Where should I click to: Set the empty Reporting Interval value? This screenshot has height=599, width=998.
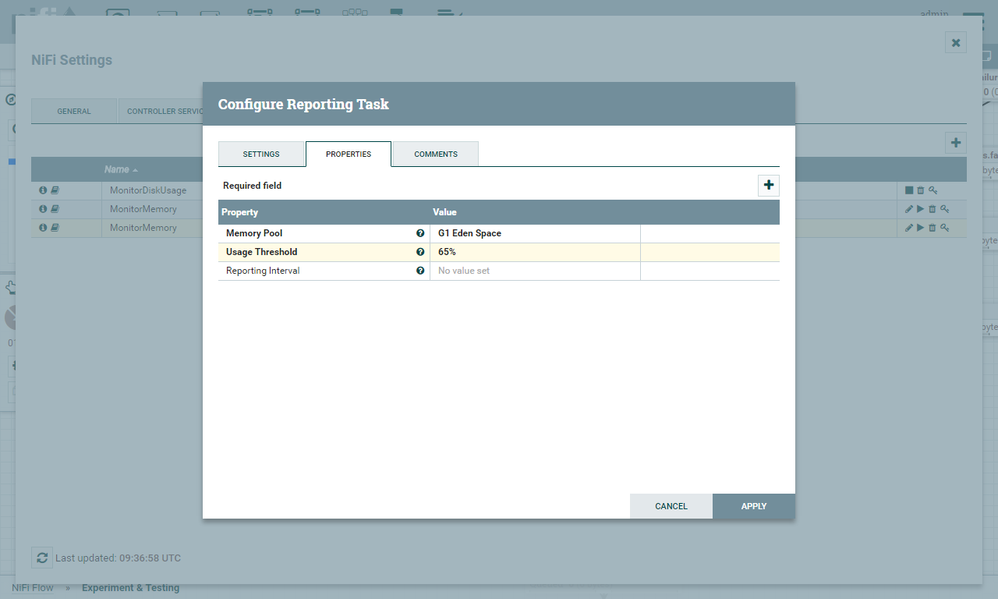coord(534,271)
